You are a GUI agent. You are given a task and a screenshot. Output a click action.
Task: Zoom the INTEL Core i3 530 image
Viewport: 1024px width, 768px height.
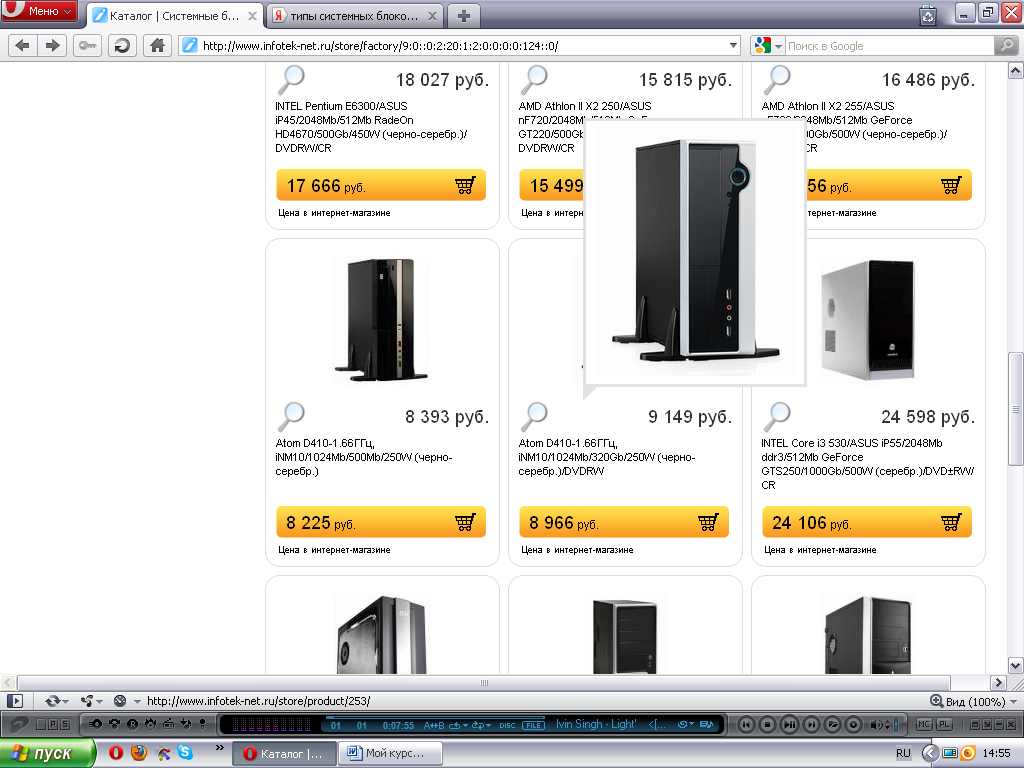click(777, 417)
